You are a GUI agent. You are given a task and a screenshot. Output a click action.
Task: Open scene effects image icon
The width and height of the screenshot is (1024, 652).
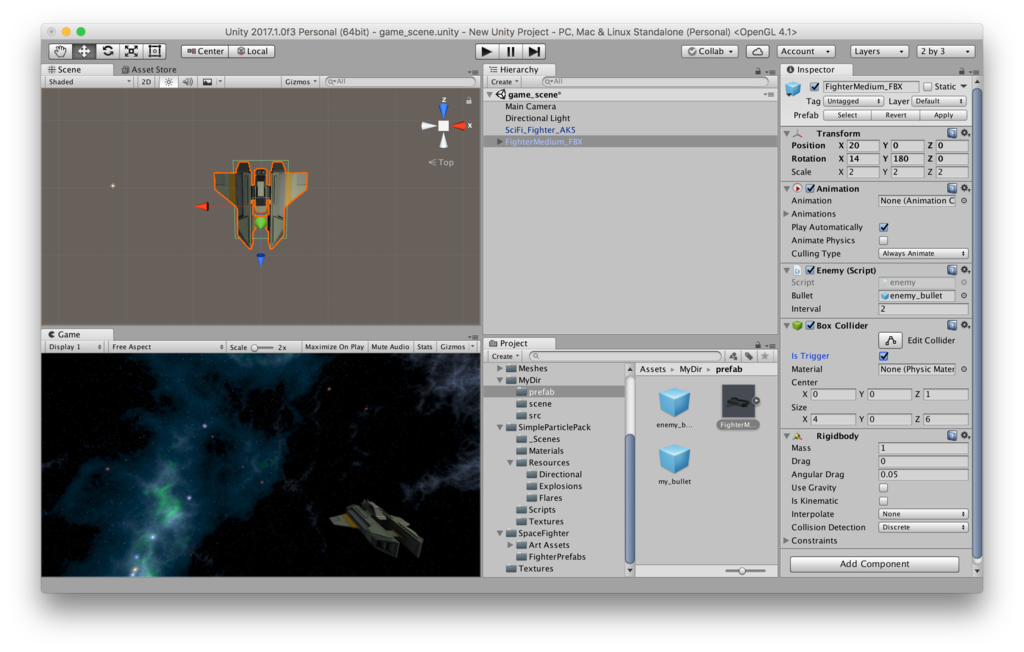click(x=207, y=82)
